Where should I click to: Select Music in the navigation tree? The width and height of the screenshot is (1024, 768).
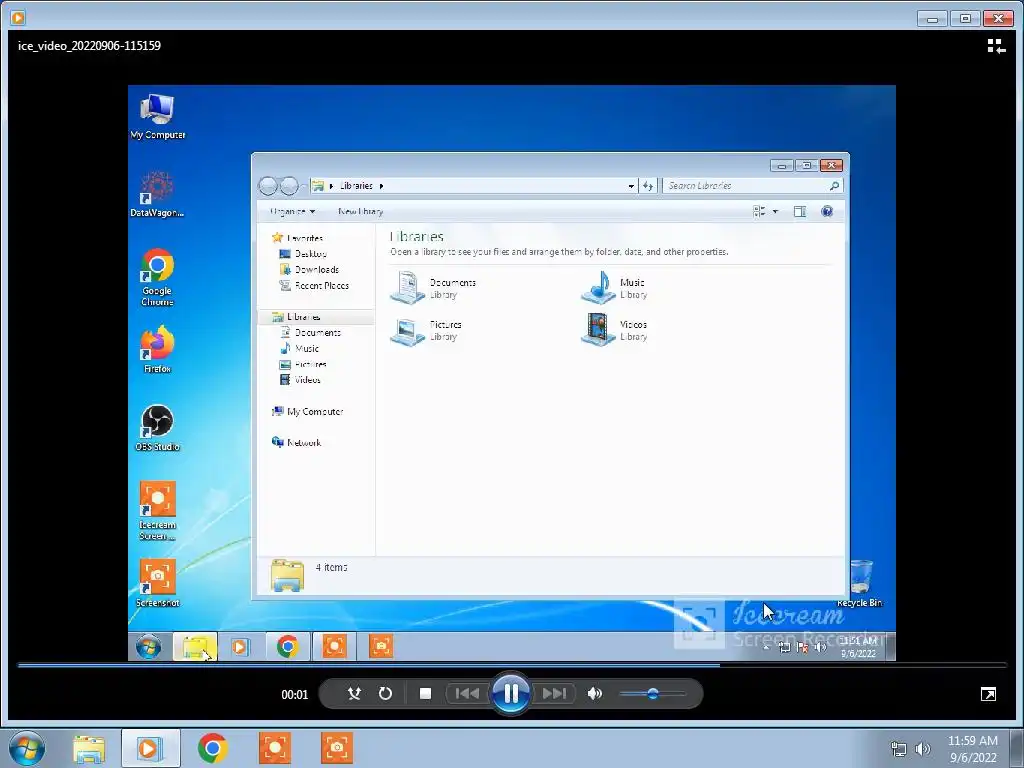299,348
